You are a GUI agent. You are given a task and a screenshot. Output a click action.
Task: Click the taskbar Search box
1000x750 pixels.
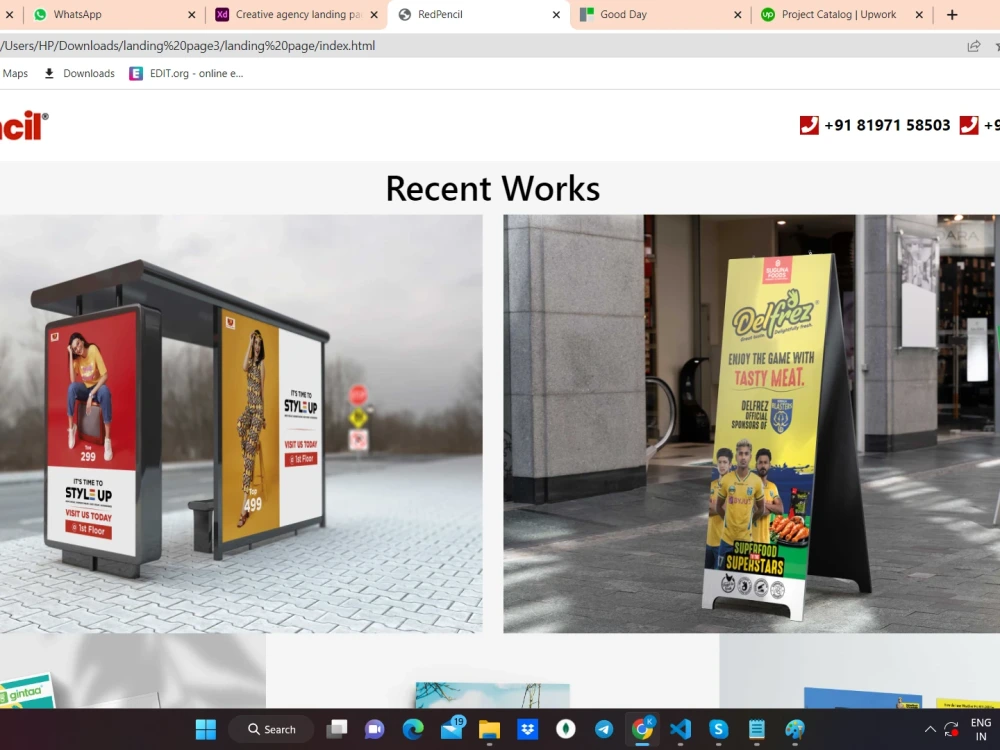click(272, 729)
